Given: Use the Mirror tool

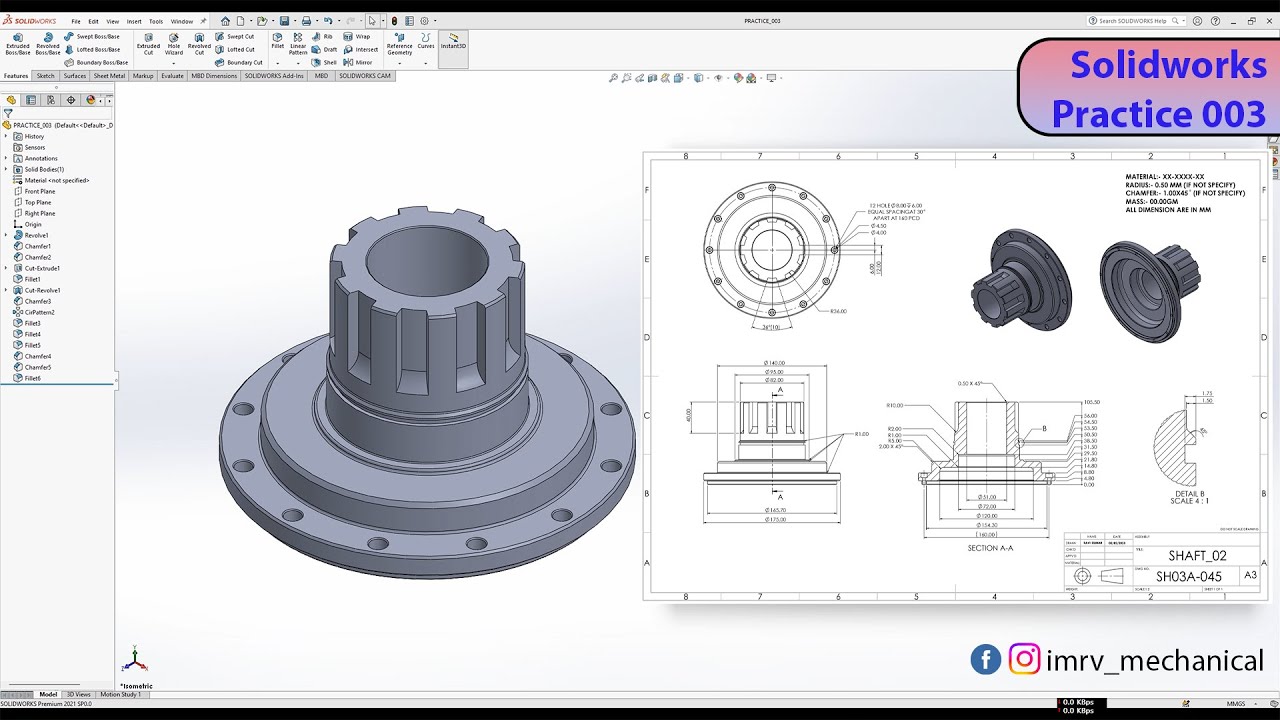Looking at the screenshot, I should coord(358,62).
